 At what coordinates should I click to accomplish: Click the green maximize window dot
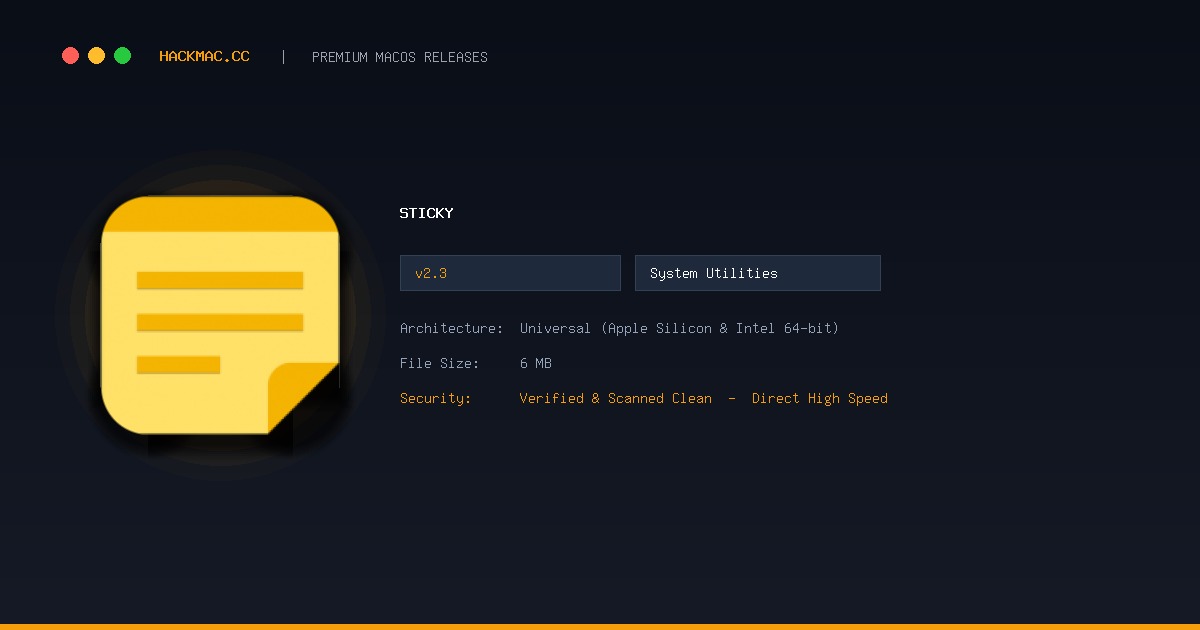point(122,56)
